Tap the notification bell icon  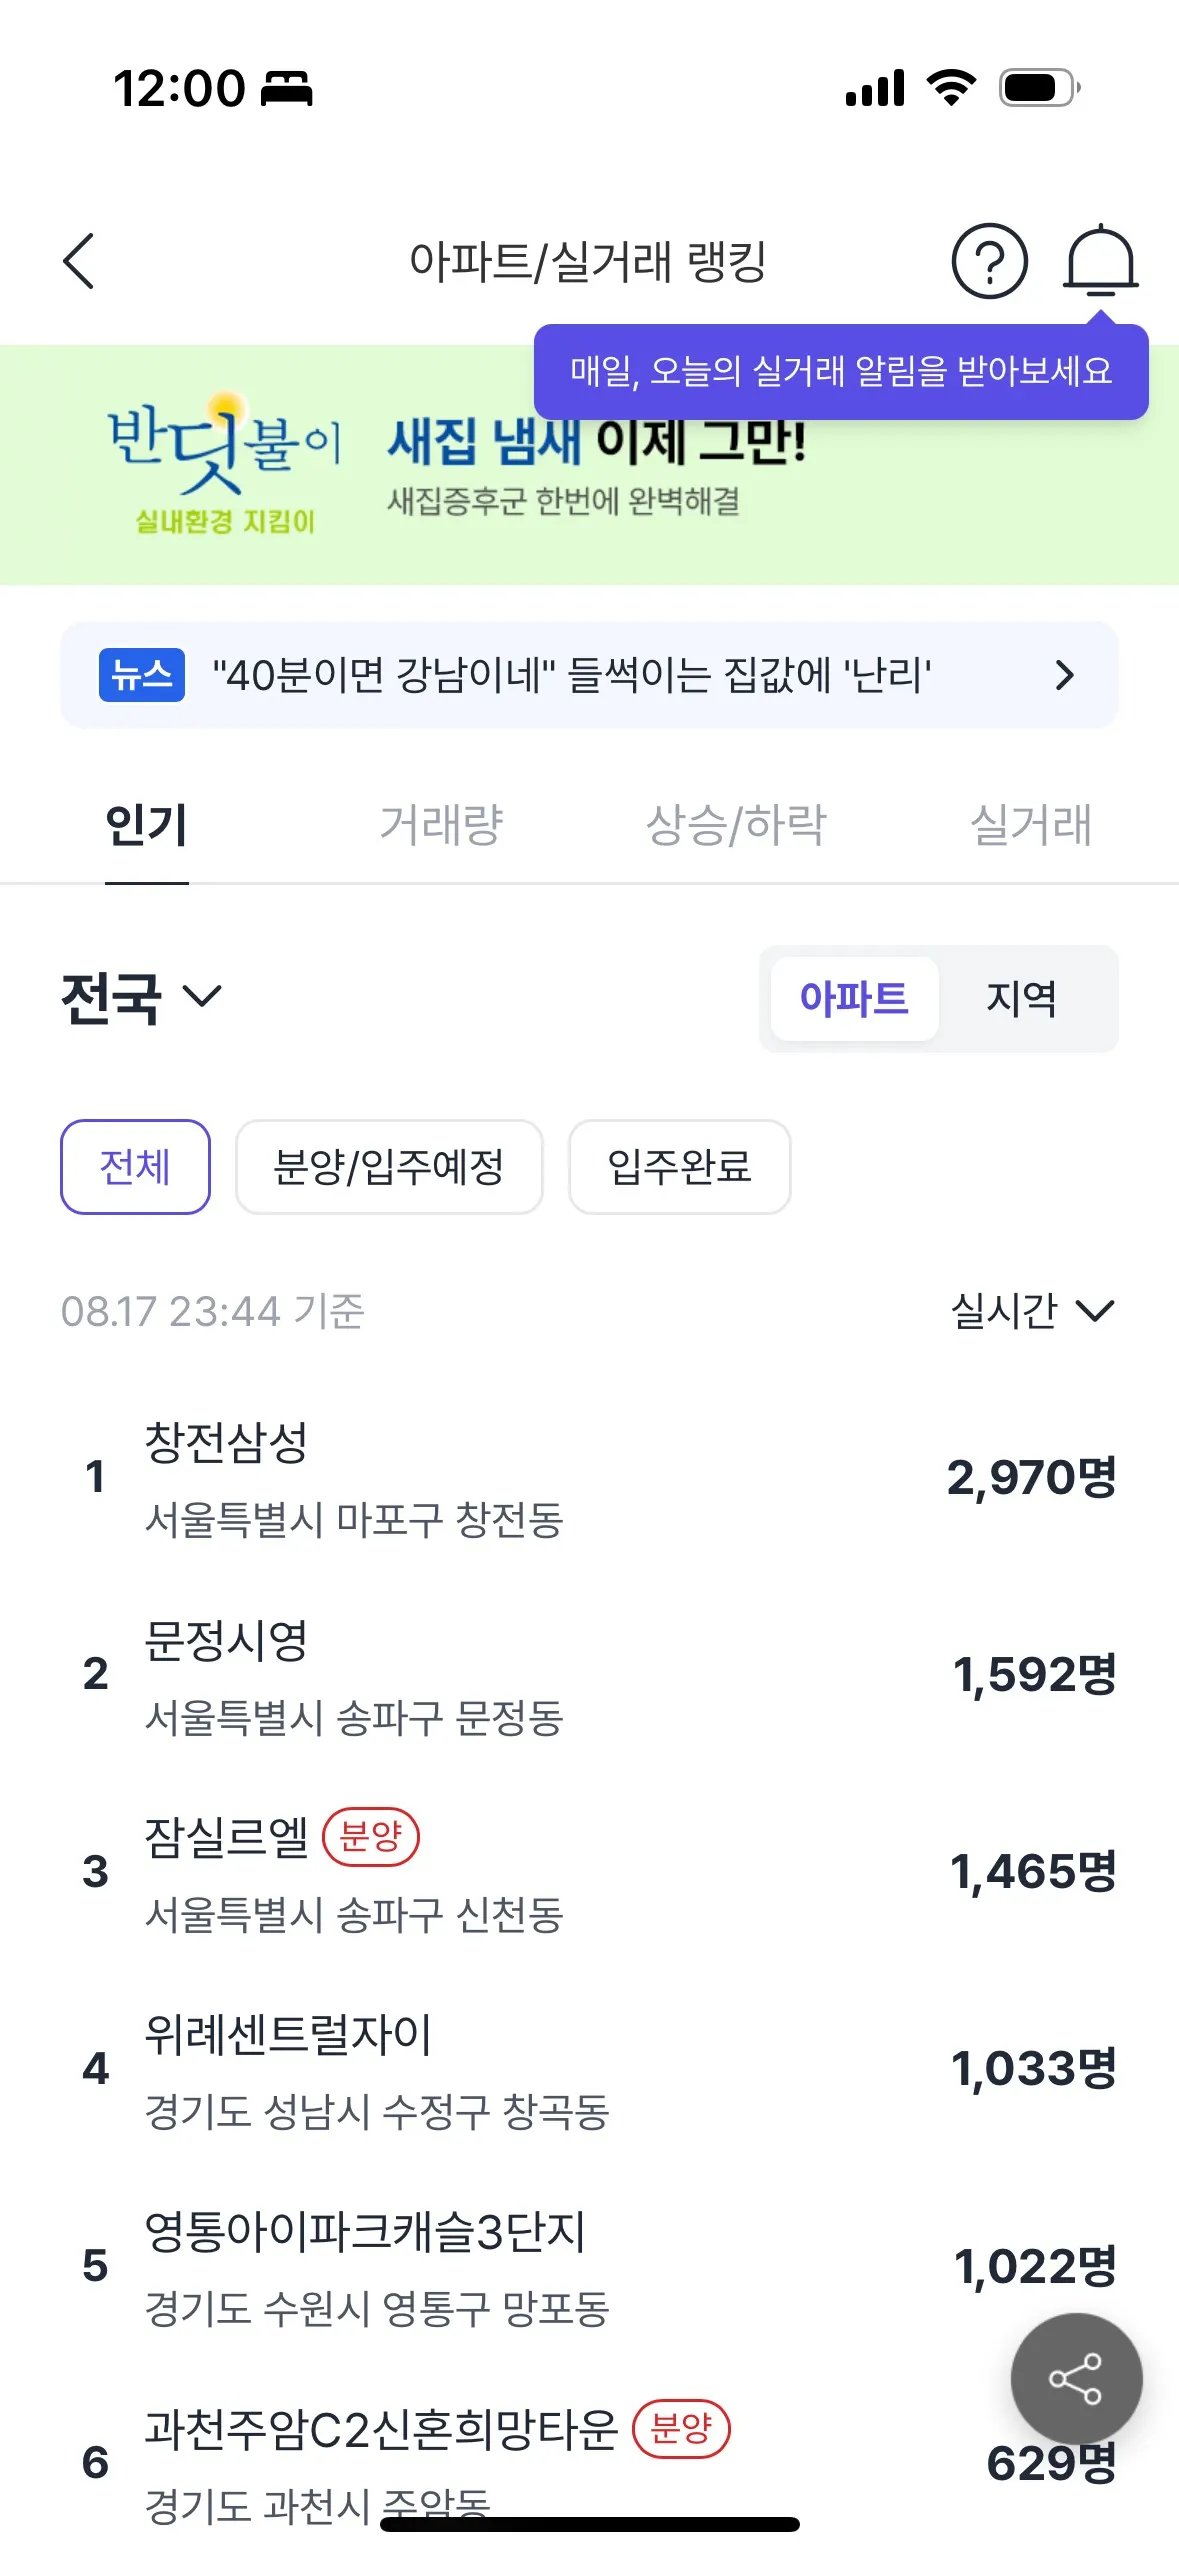click(1100, 262)
